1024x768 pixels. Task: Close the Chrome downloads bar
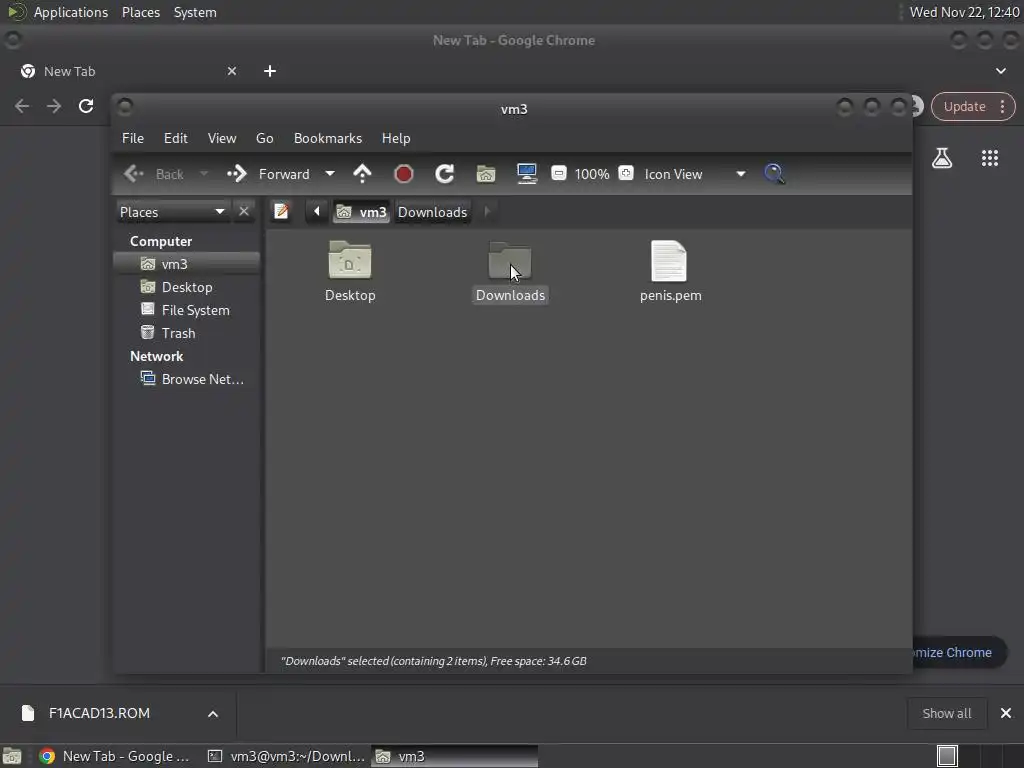[1006, 713]
